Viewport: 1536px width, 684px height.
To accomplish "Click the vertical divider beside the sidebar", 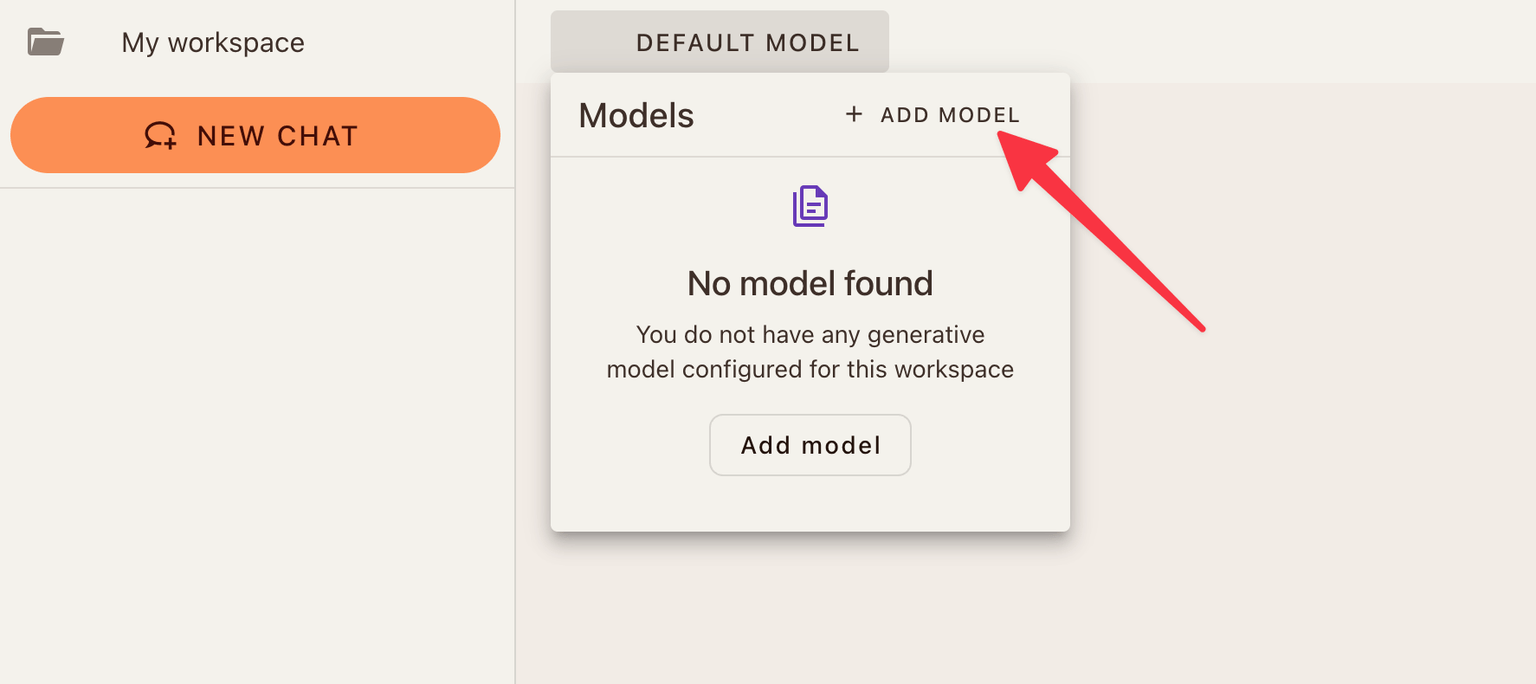I will pos(515,400).
